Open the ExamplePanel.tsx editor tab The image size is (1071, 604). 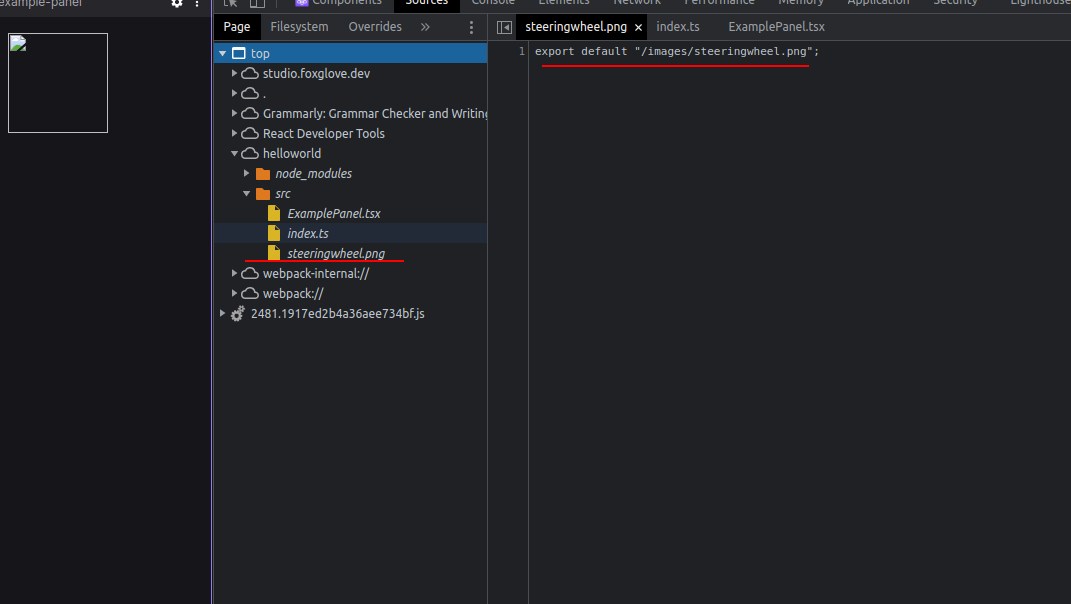[x=776, y=27]
